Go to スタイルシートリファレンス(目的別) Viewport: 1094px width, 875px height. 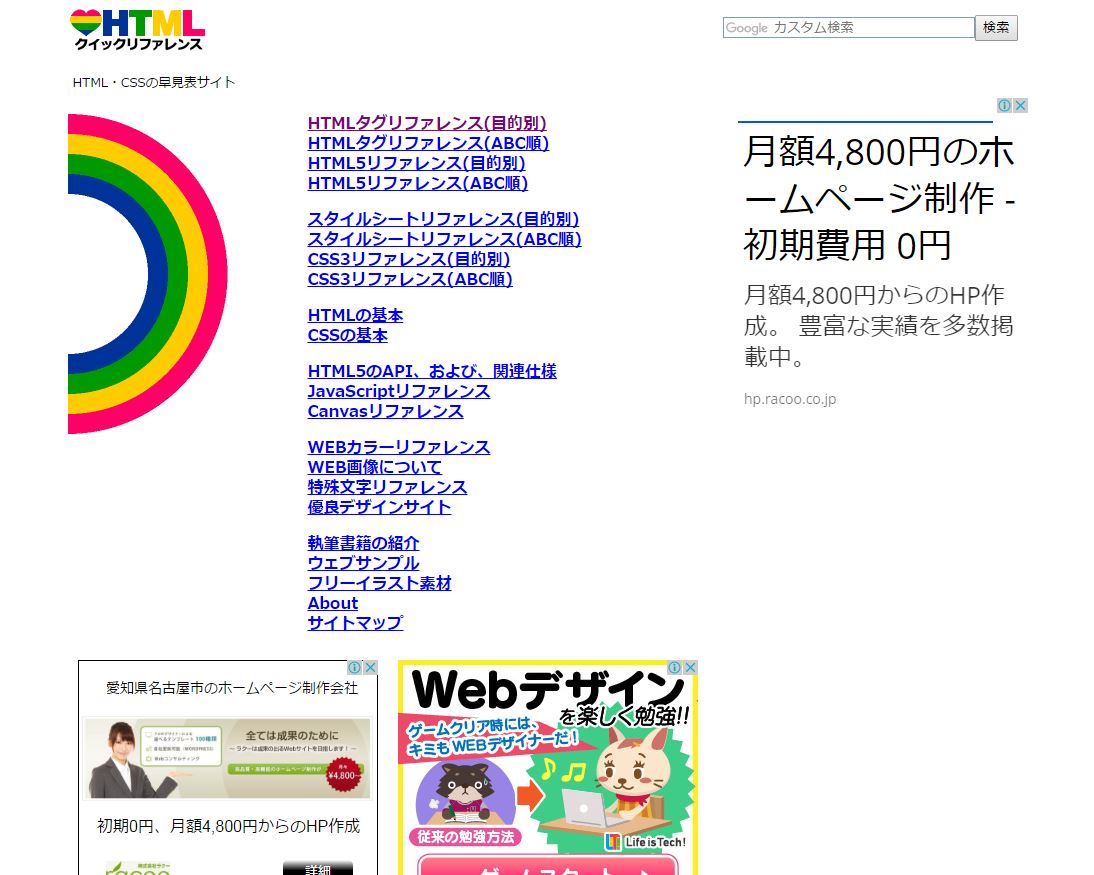tap(443, 219)
